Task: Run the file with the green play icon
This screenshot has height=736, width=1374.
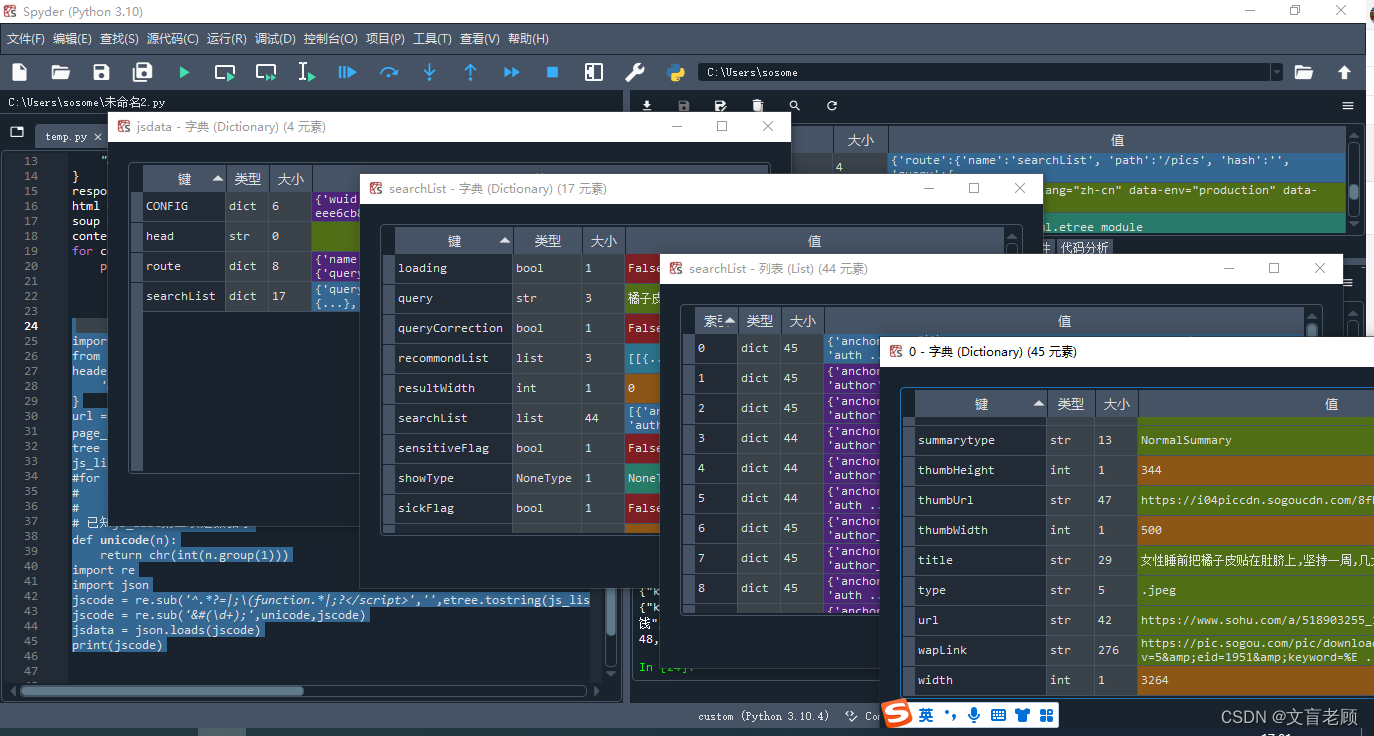Action: (183, 72)
